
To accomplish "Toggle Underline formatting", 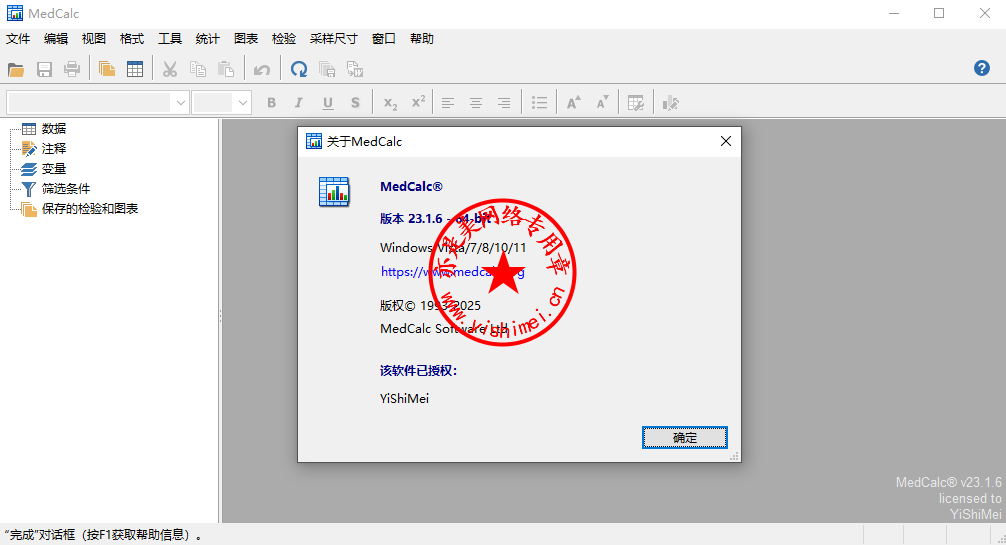I will [x=328, y=103].
